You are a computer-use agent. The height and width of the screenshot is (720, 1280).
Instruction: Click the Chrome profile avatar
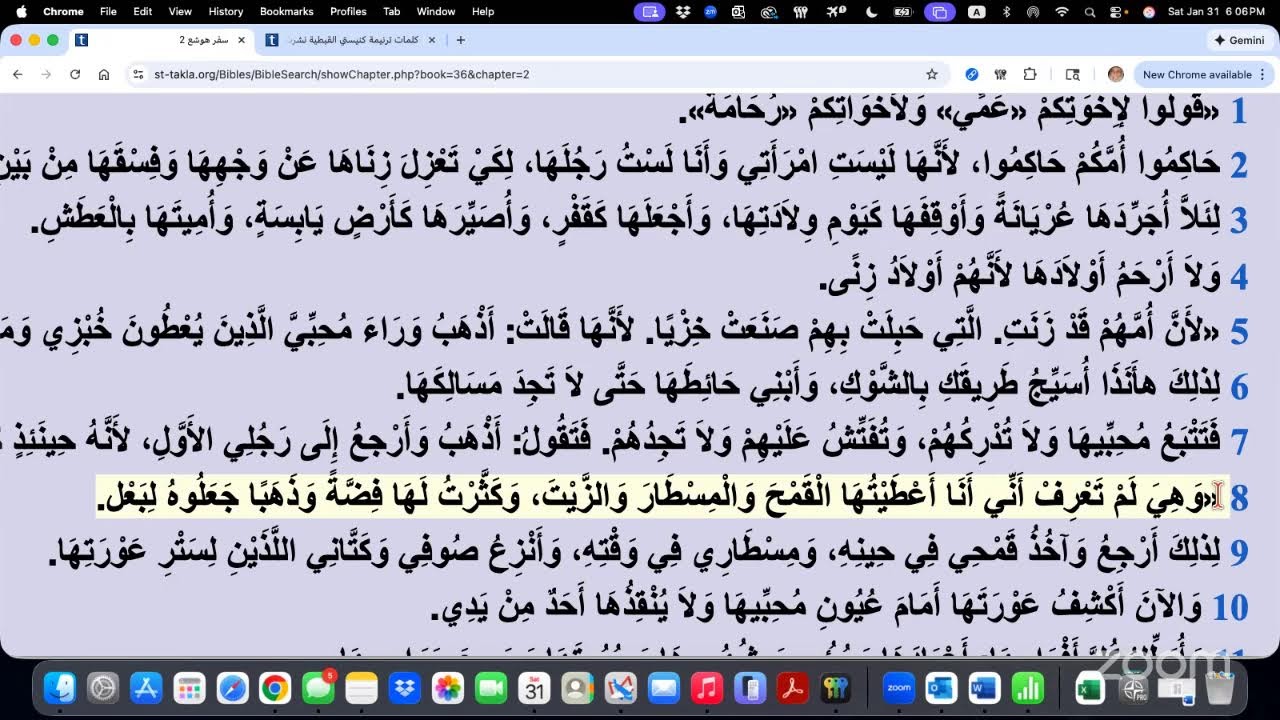(1116, 74)
